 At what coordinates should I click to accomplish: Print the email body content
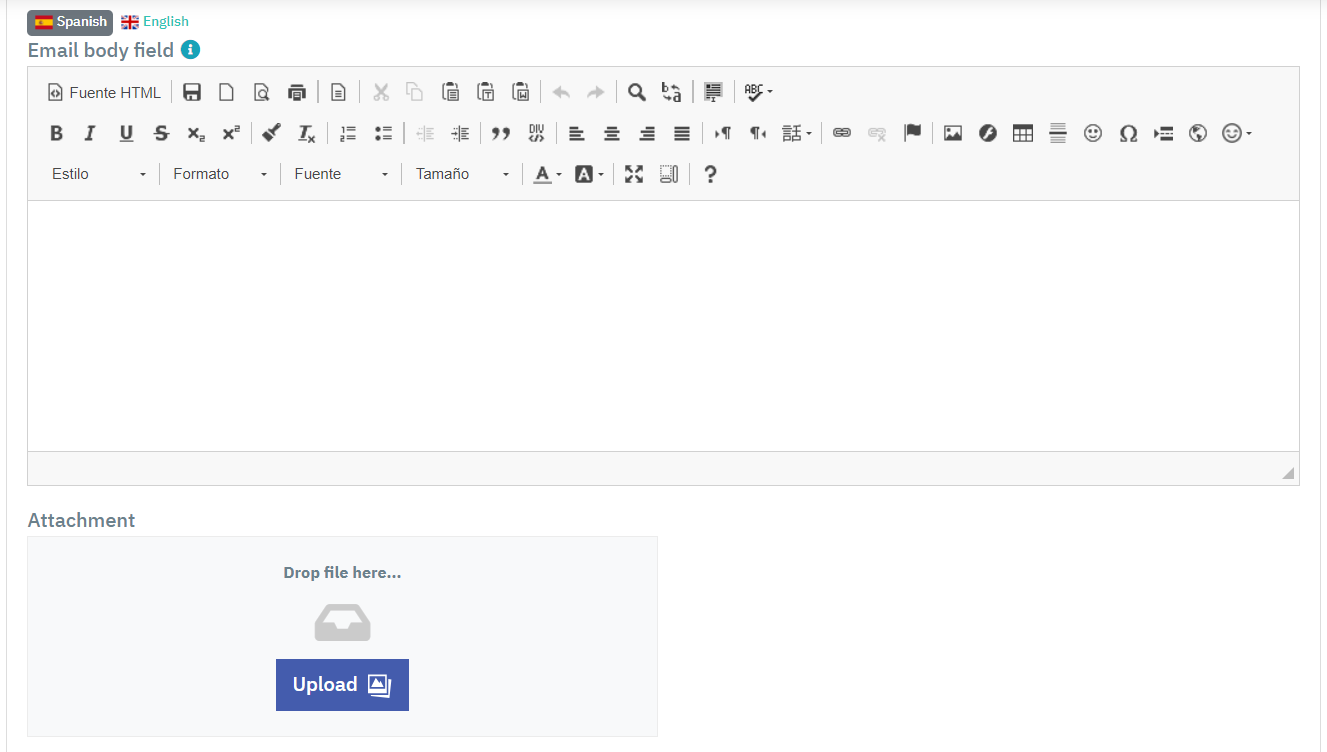pos(296,92)
